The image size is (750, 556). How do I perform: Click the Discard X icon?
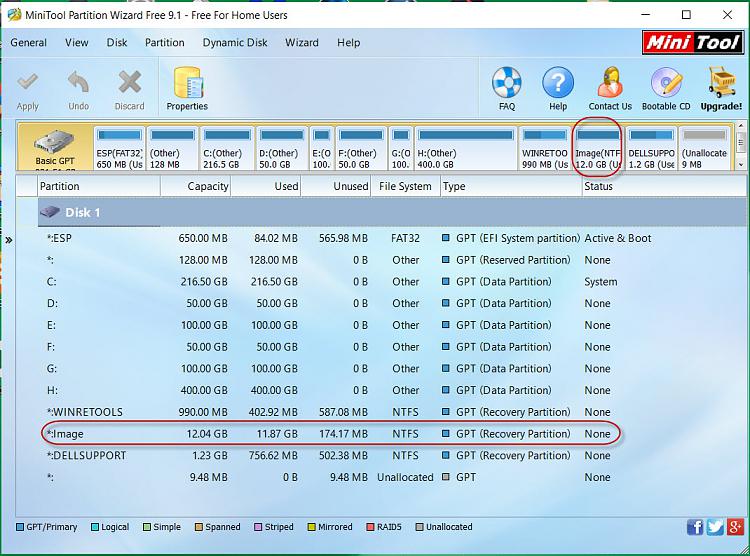pos(129,82)
